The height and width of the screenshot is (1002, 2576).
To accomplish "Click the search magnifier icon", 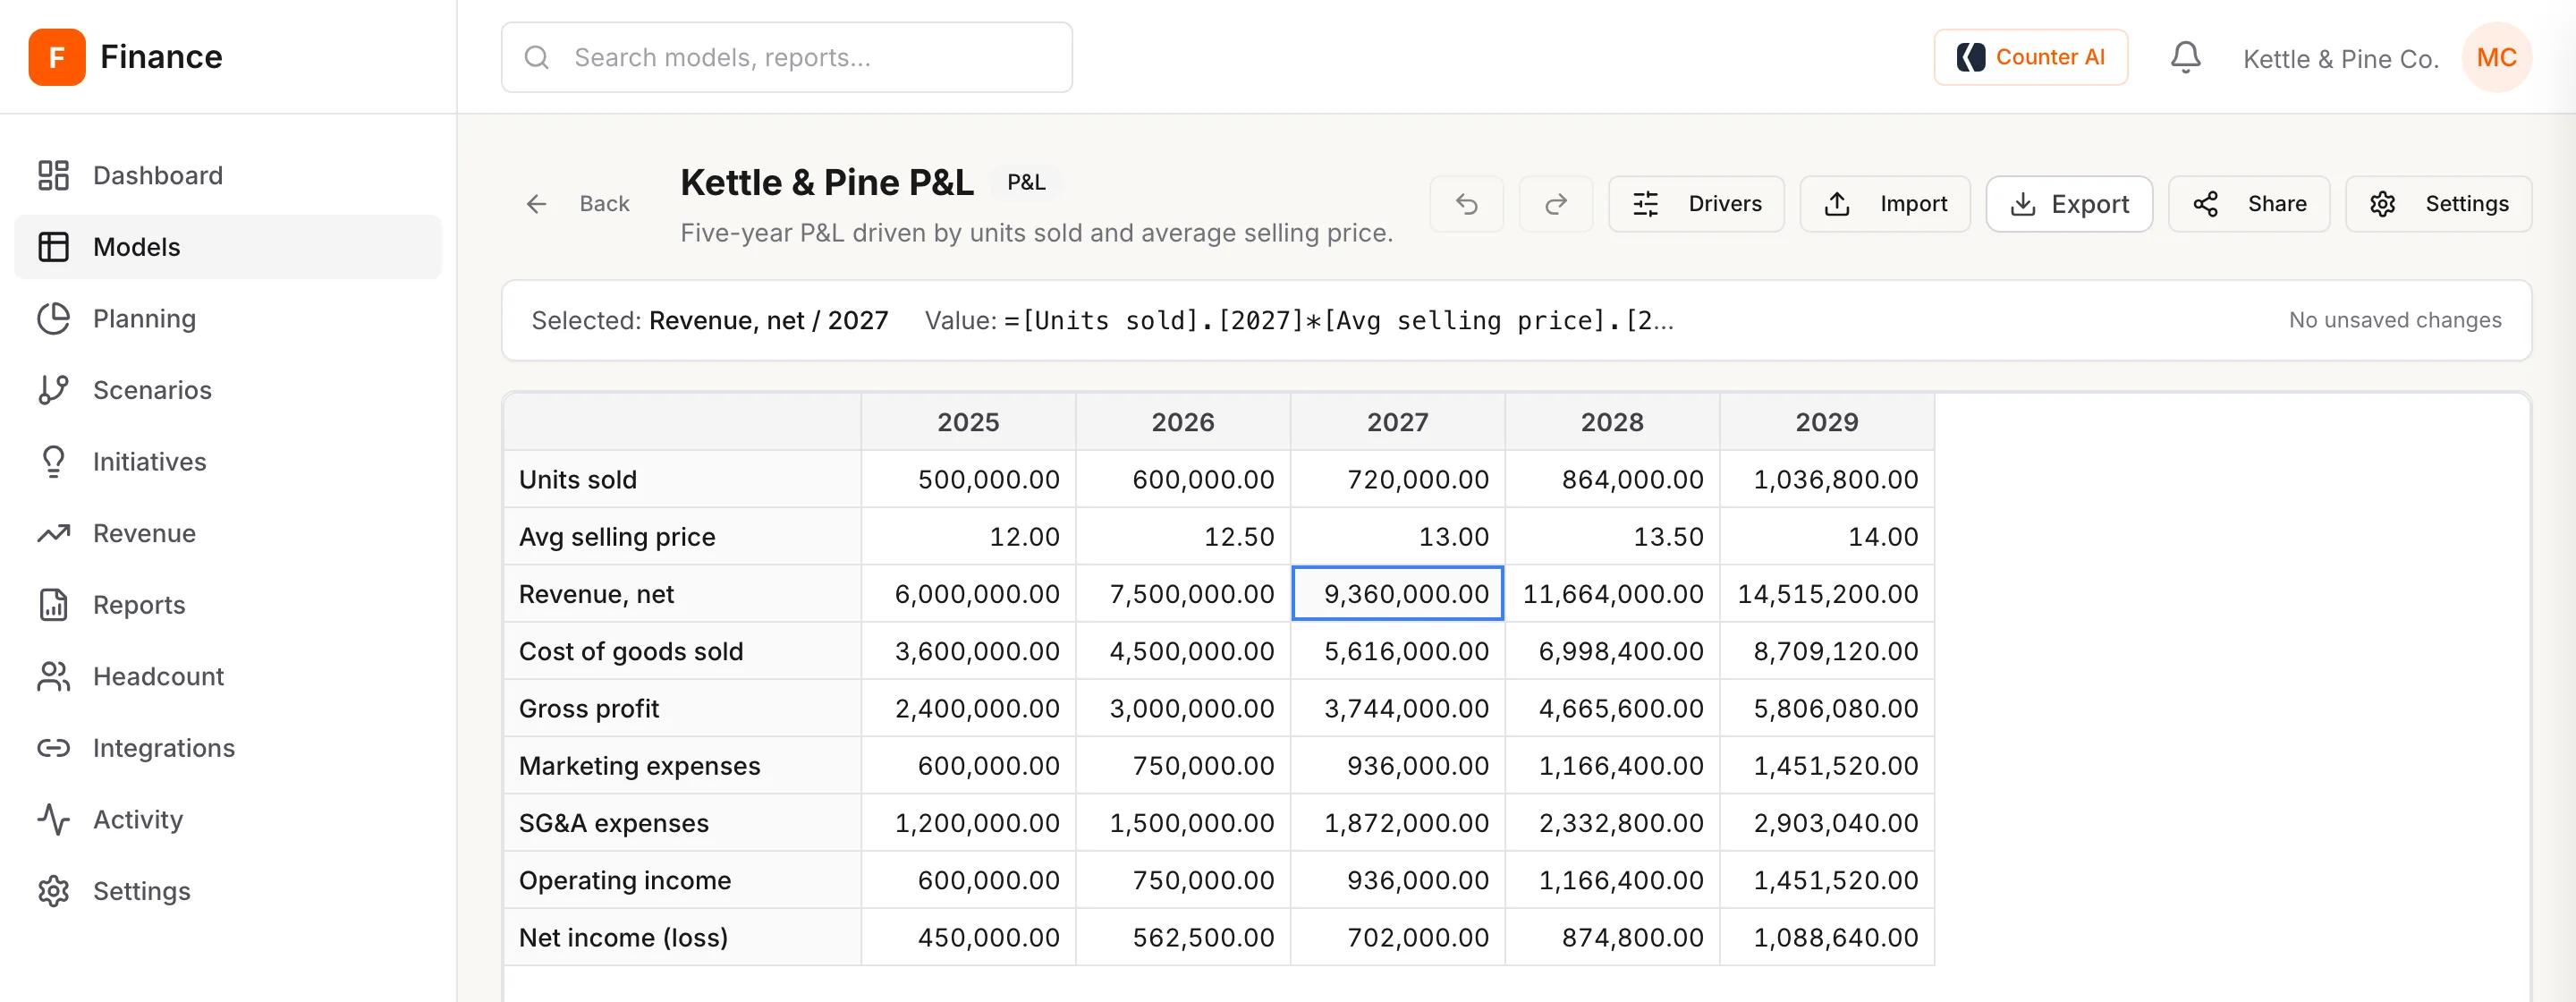I will (537, 57).
